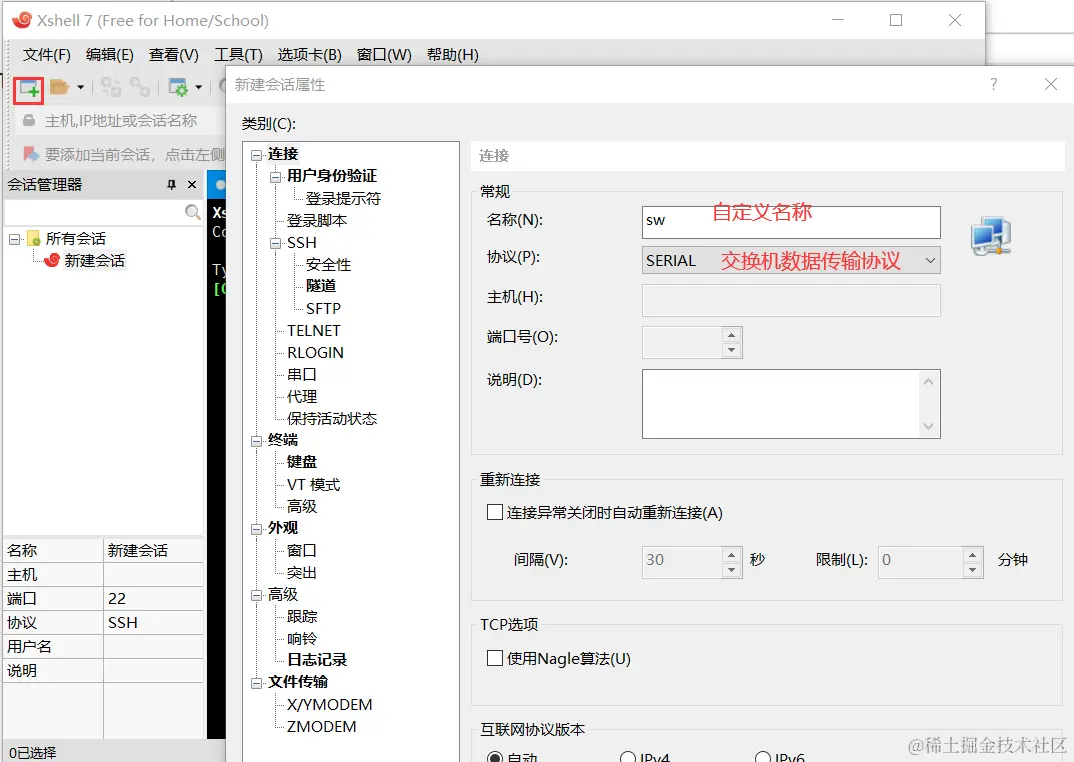The height and width of the screenshot is (762, 1074).
Task: Click the open session folder icon
Action: coord(60,88)
